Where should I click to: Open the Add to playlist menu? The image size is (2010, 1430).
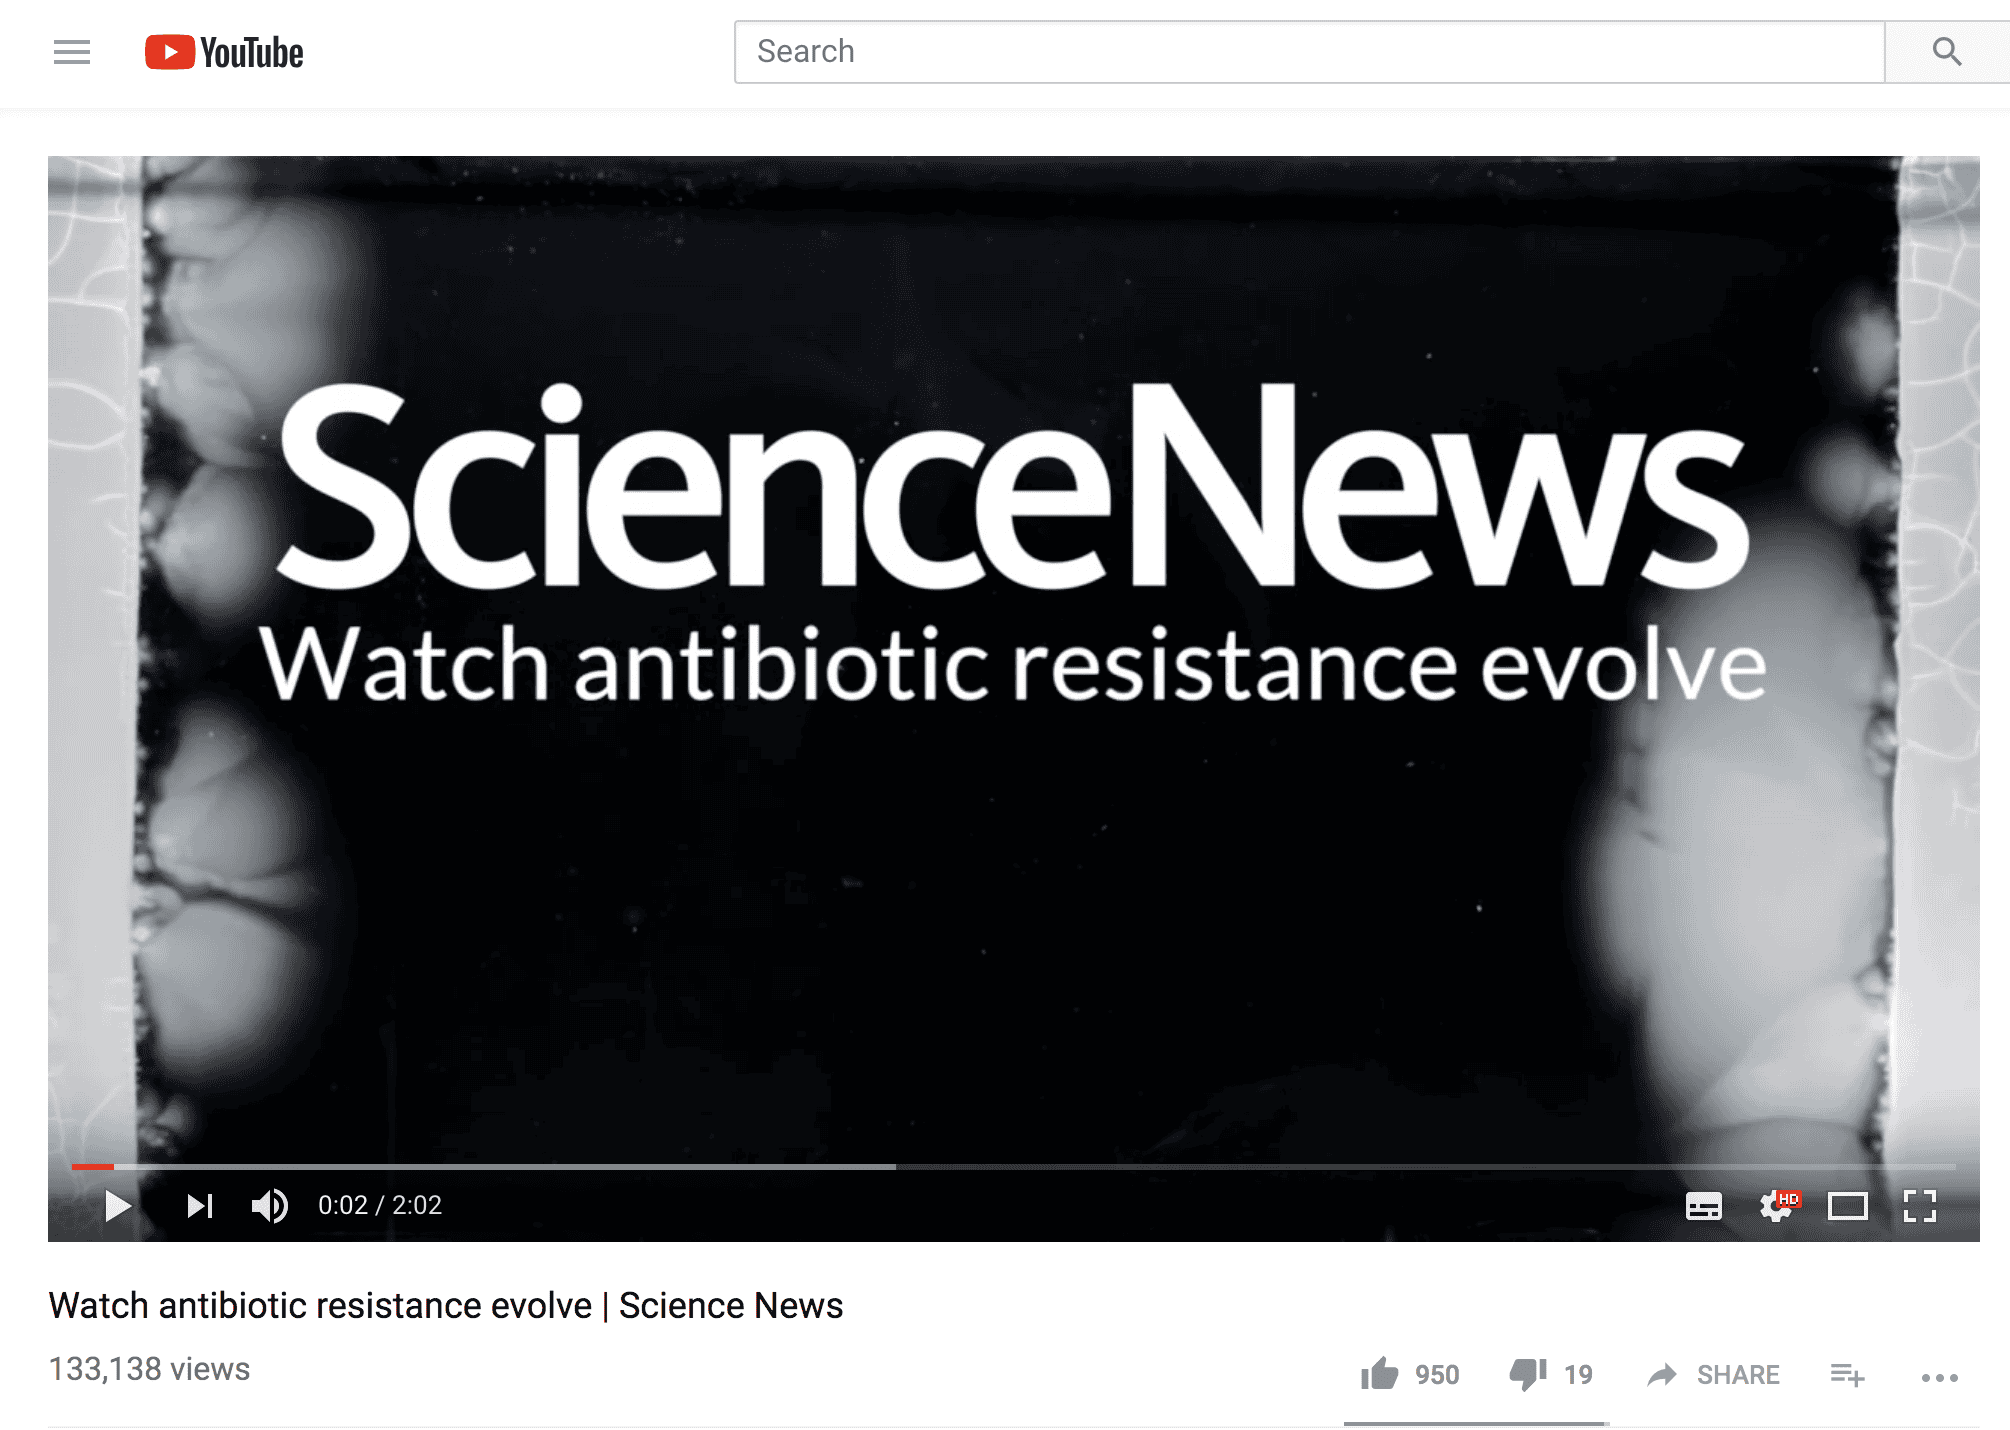(x=1847, y=1375)
